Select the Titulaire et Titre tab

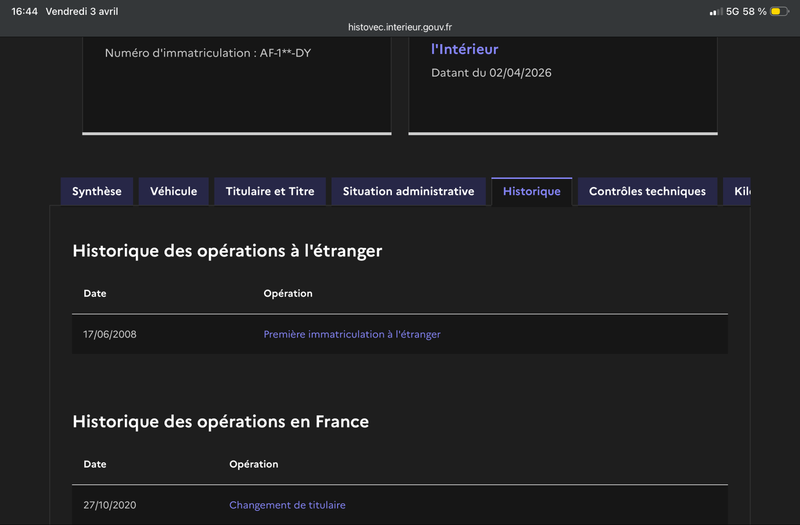(270, 191)
